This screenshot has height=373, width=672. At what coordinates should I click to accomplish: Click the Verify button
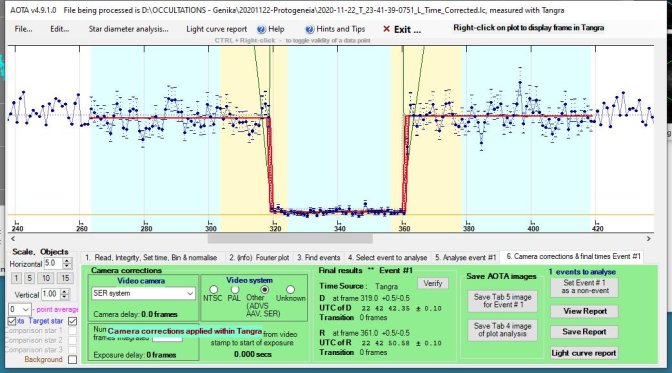point(432,283)
